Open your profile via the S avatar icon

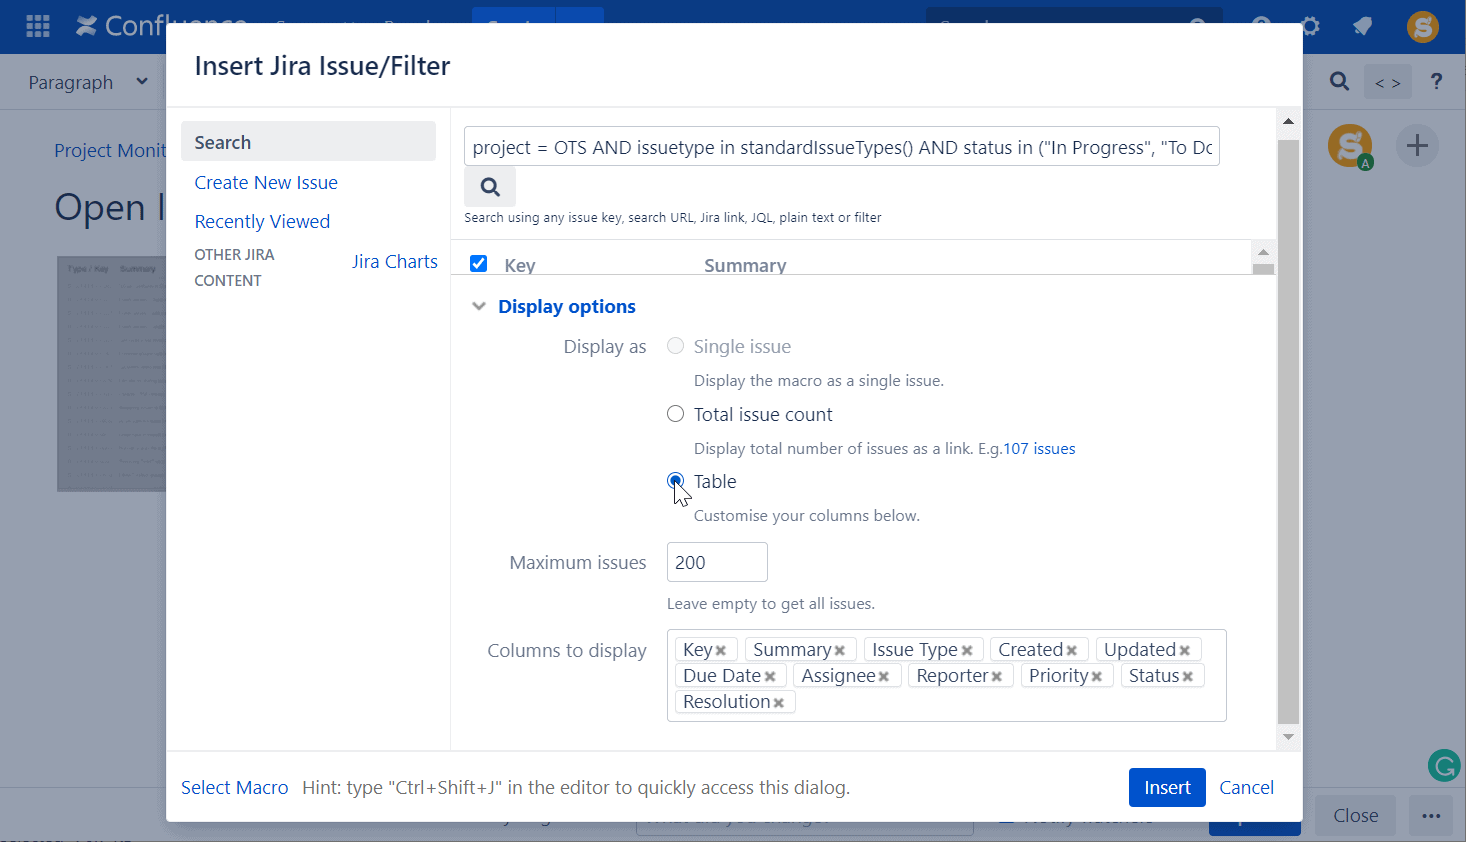pos(1422,27)
